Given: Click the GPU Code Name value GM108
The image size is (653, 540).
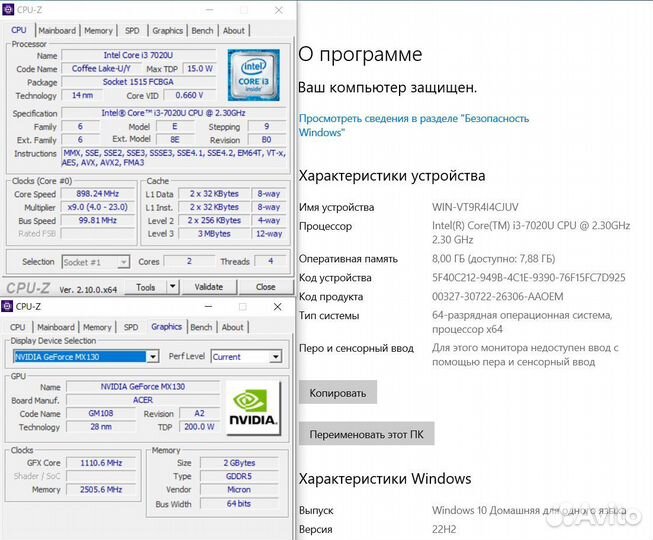Looking at the screenshot, I should pos(101,413).
